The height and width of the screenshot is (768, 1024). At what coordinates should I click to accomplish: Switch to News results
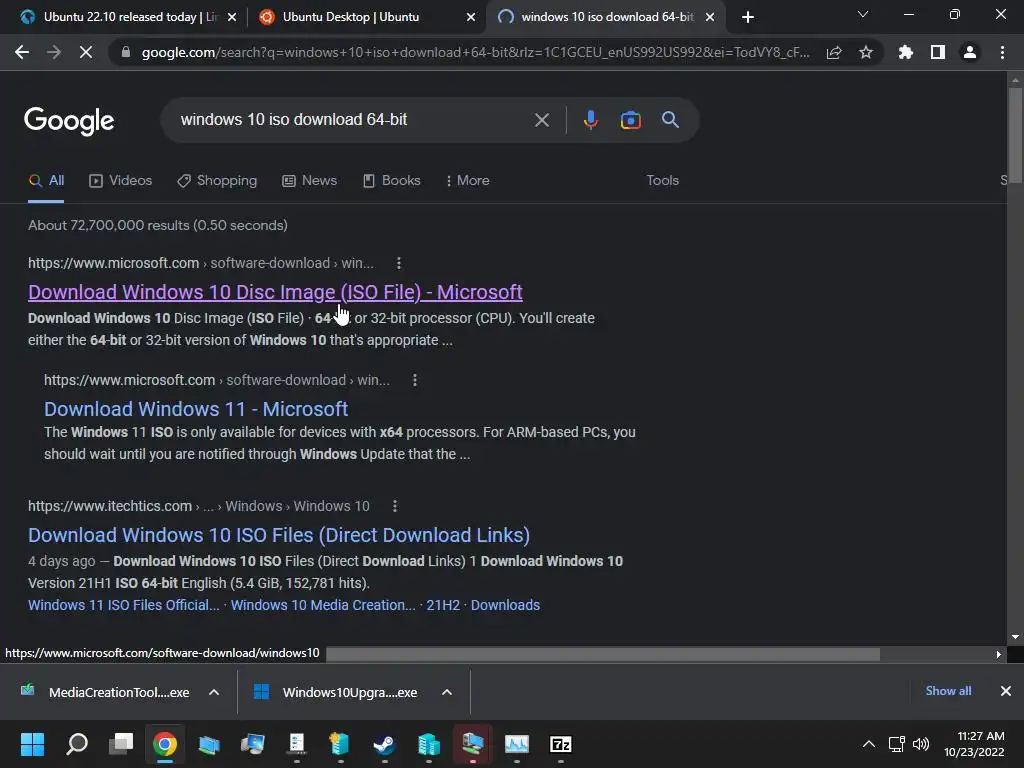coord(310,181)
